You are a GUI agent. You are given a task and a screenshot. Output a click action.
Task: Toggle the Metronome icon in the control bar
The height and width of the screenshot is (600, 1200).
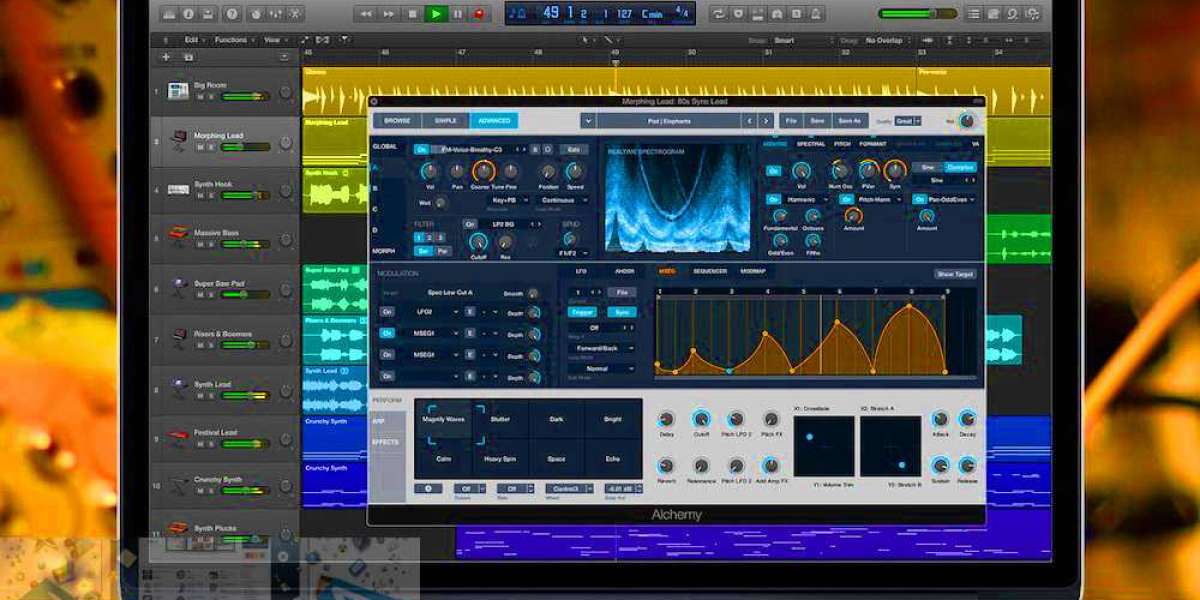(x=816, y=14)
